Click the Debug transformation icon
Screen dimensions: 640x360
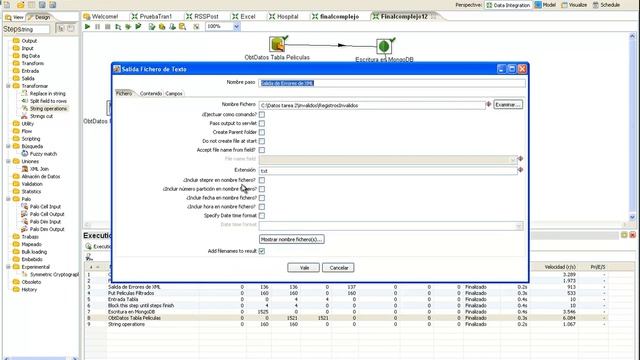point(128,27)
